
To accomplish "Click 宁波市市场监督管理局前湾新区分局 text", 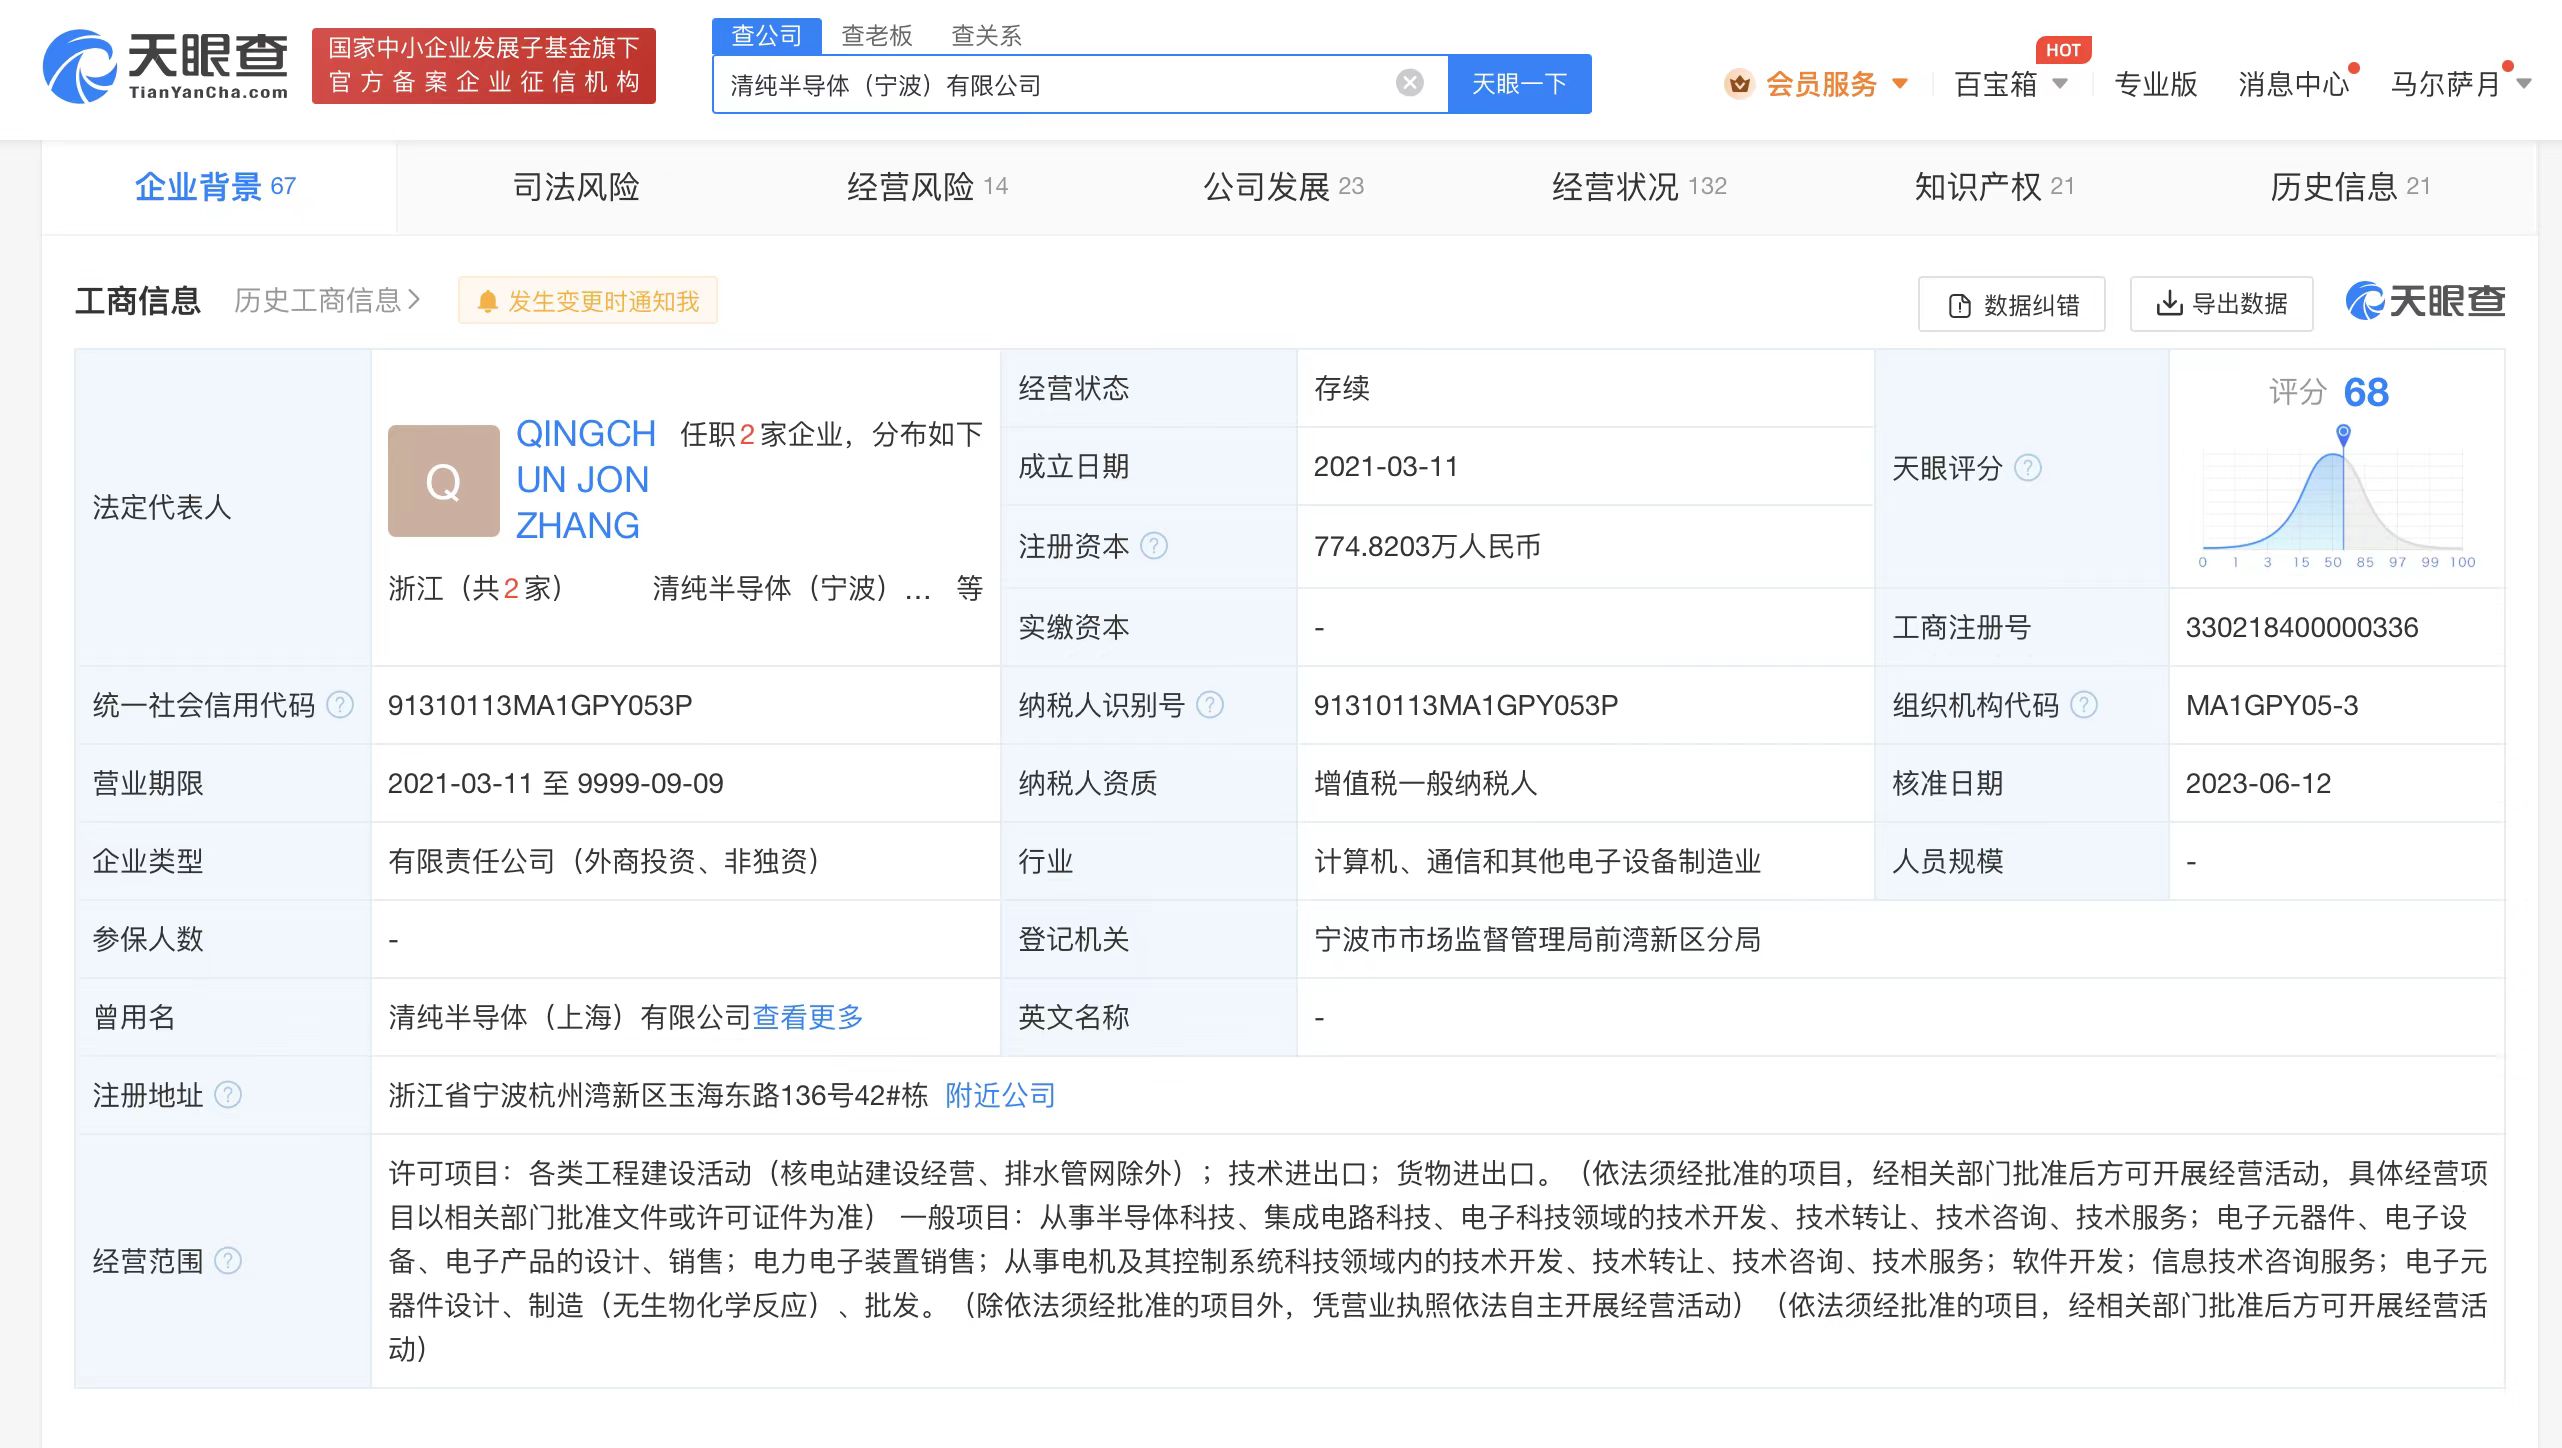I will [1537, 940].
